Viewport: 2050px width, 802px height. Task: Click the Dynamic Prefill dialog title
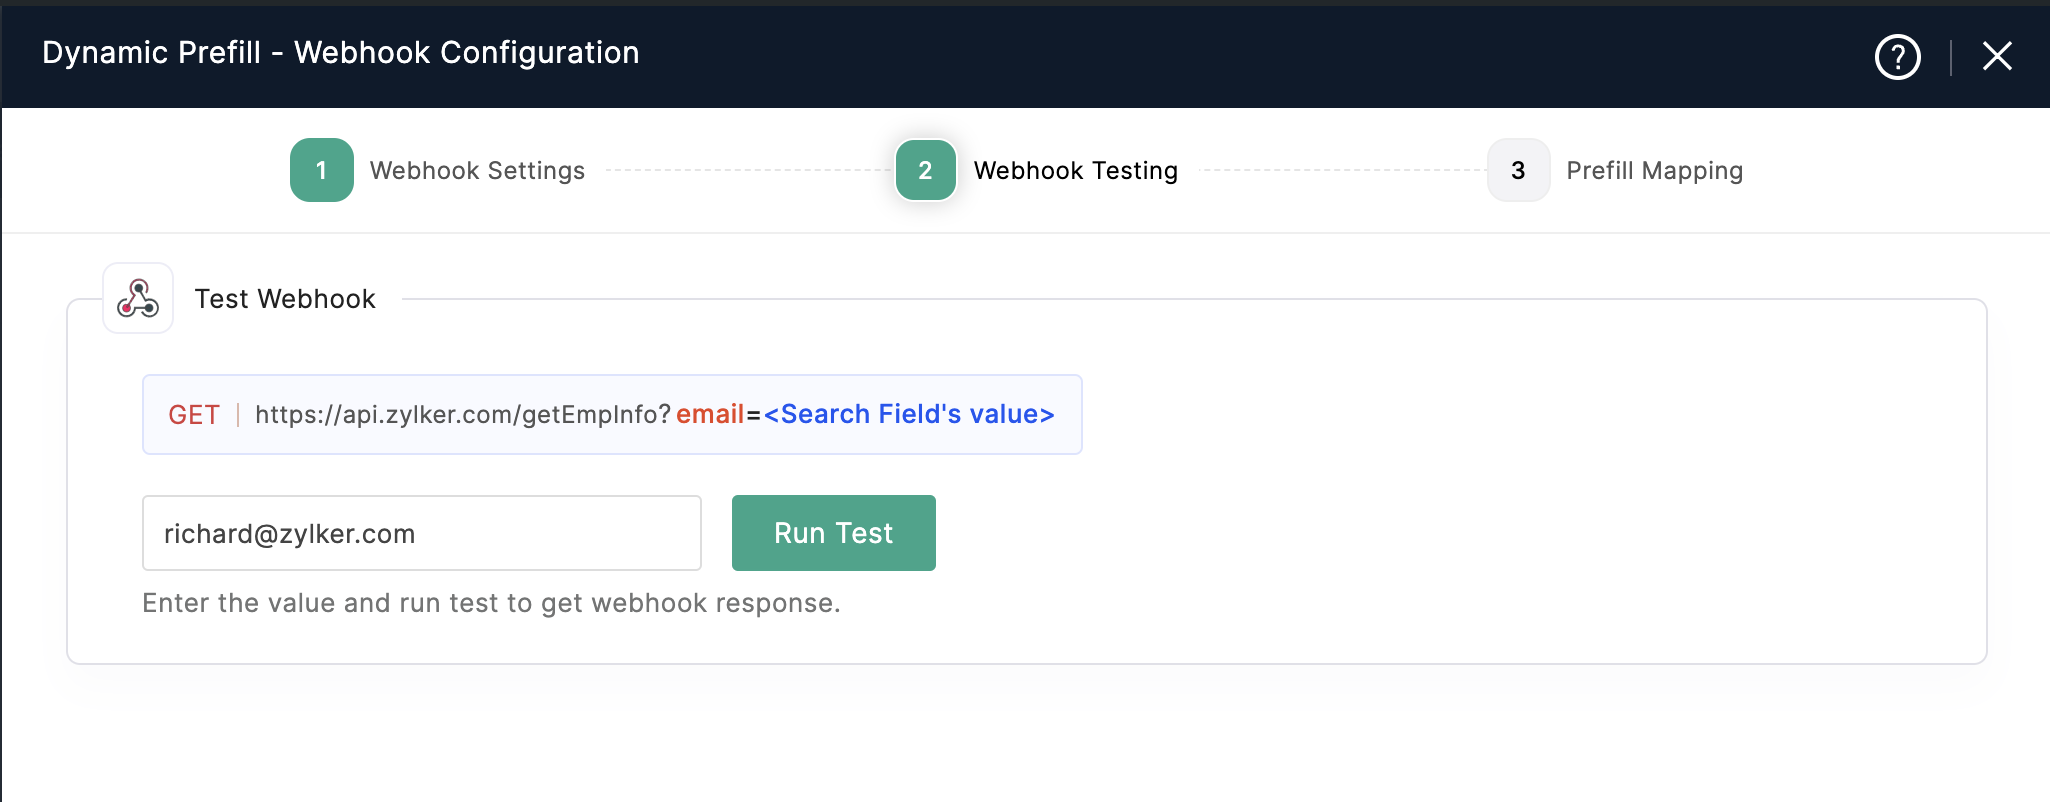click(340, 53)
